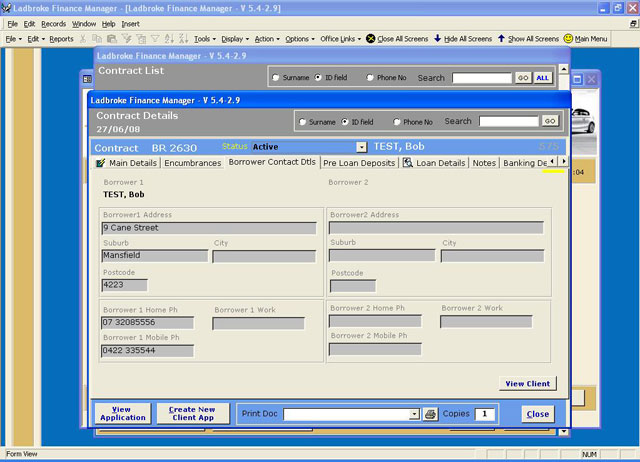Click the View Application button

tap(123, 413)
